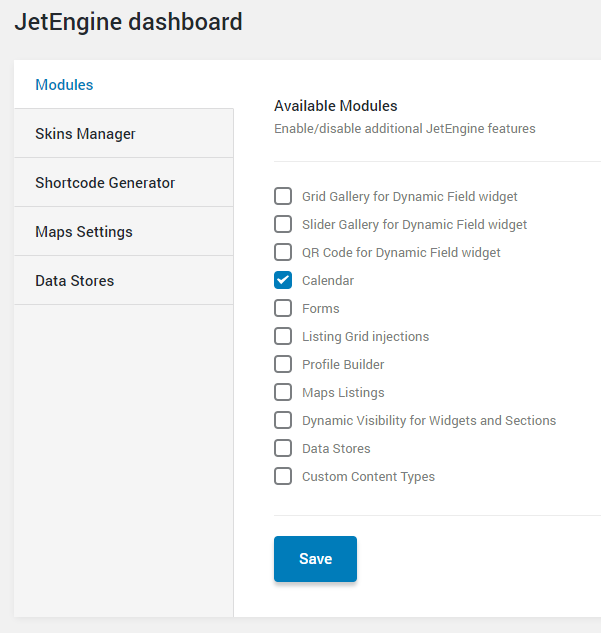
Task: Check the Maps Listings checkbox
Action: point(283,392)
